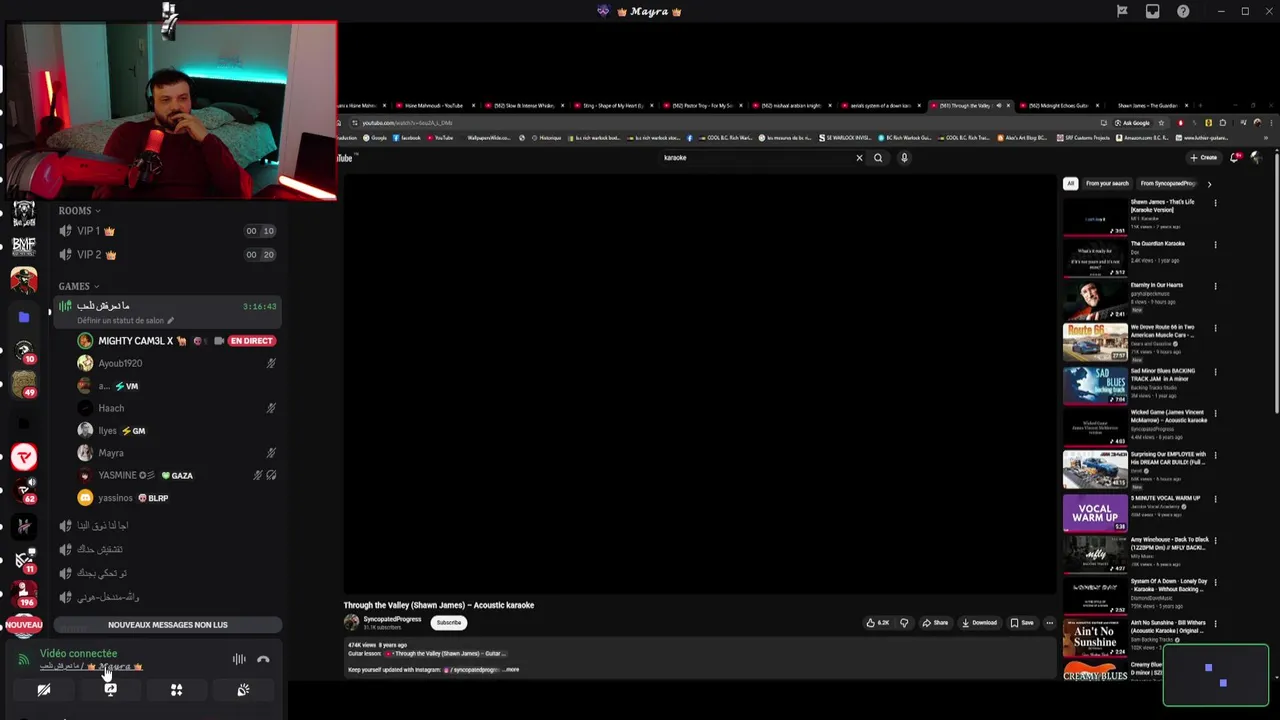This screenshot has height=720, width=1280.
Task: Click Subscribe to SyncopatedProgress
Action: coord(449,623)
